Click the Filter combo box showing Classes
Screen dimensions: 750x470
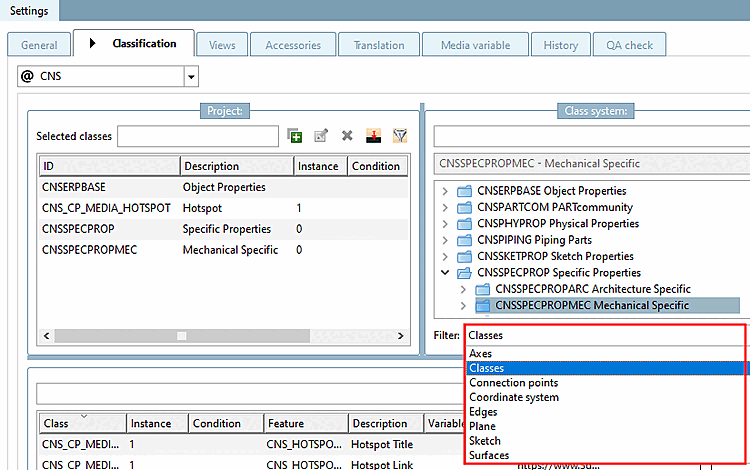point(605,336)
